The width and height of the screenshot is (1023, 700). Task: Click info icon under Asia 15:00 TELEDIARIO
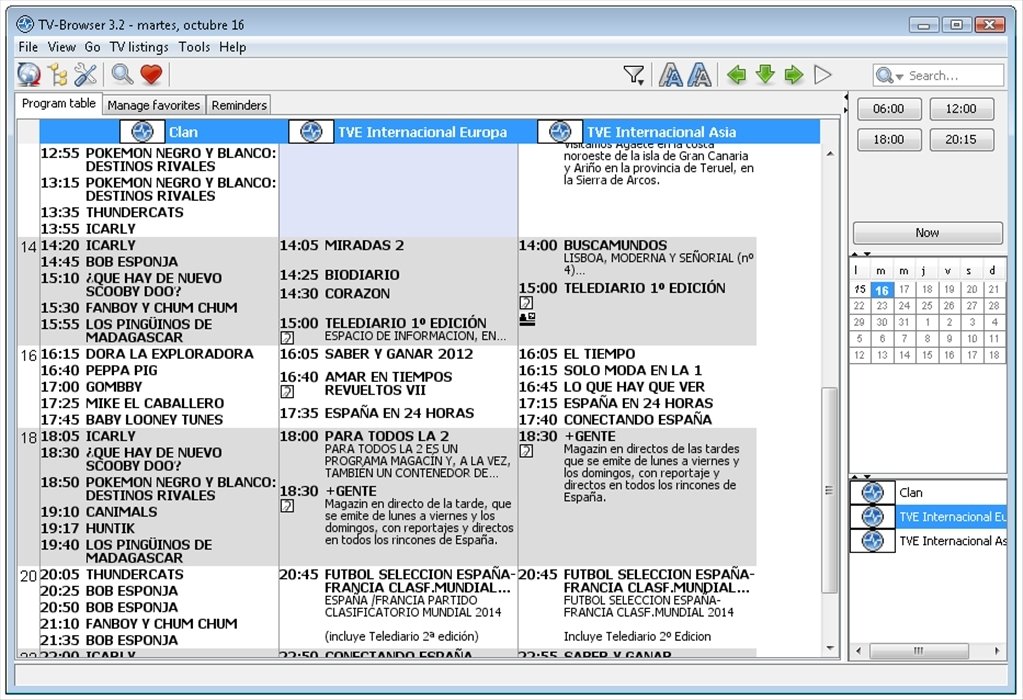527,303
